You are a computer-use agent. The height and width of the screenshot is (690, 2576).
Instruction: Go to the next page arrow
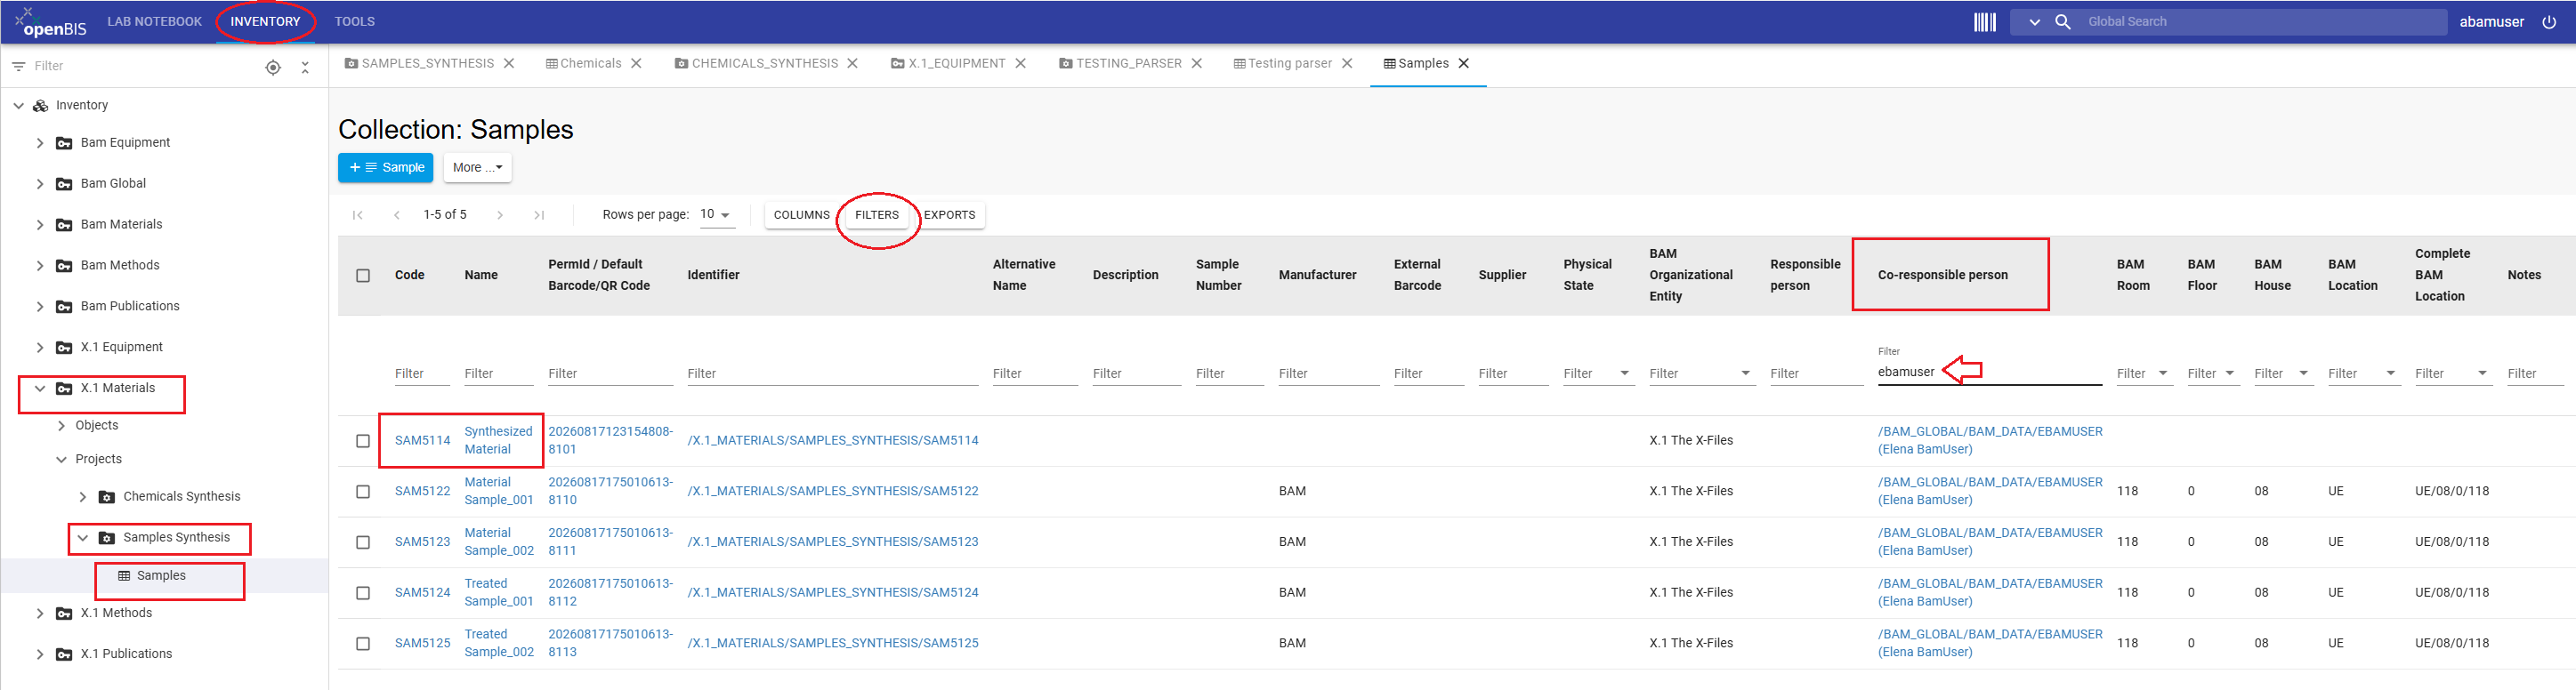point(500,215)
